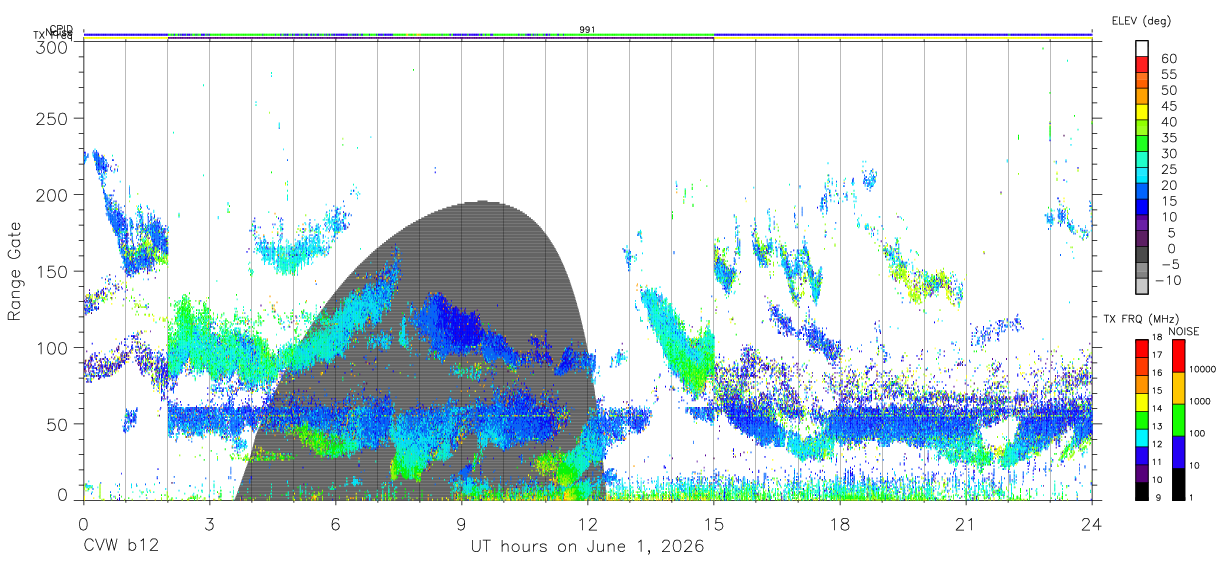This screenshot has height=567, width=1228.
Task: Select the green ELEV swatch between 35 and 30
Action: coord(1142,145)
